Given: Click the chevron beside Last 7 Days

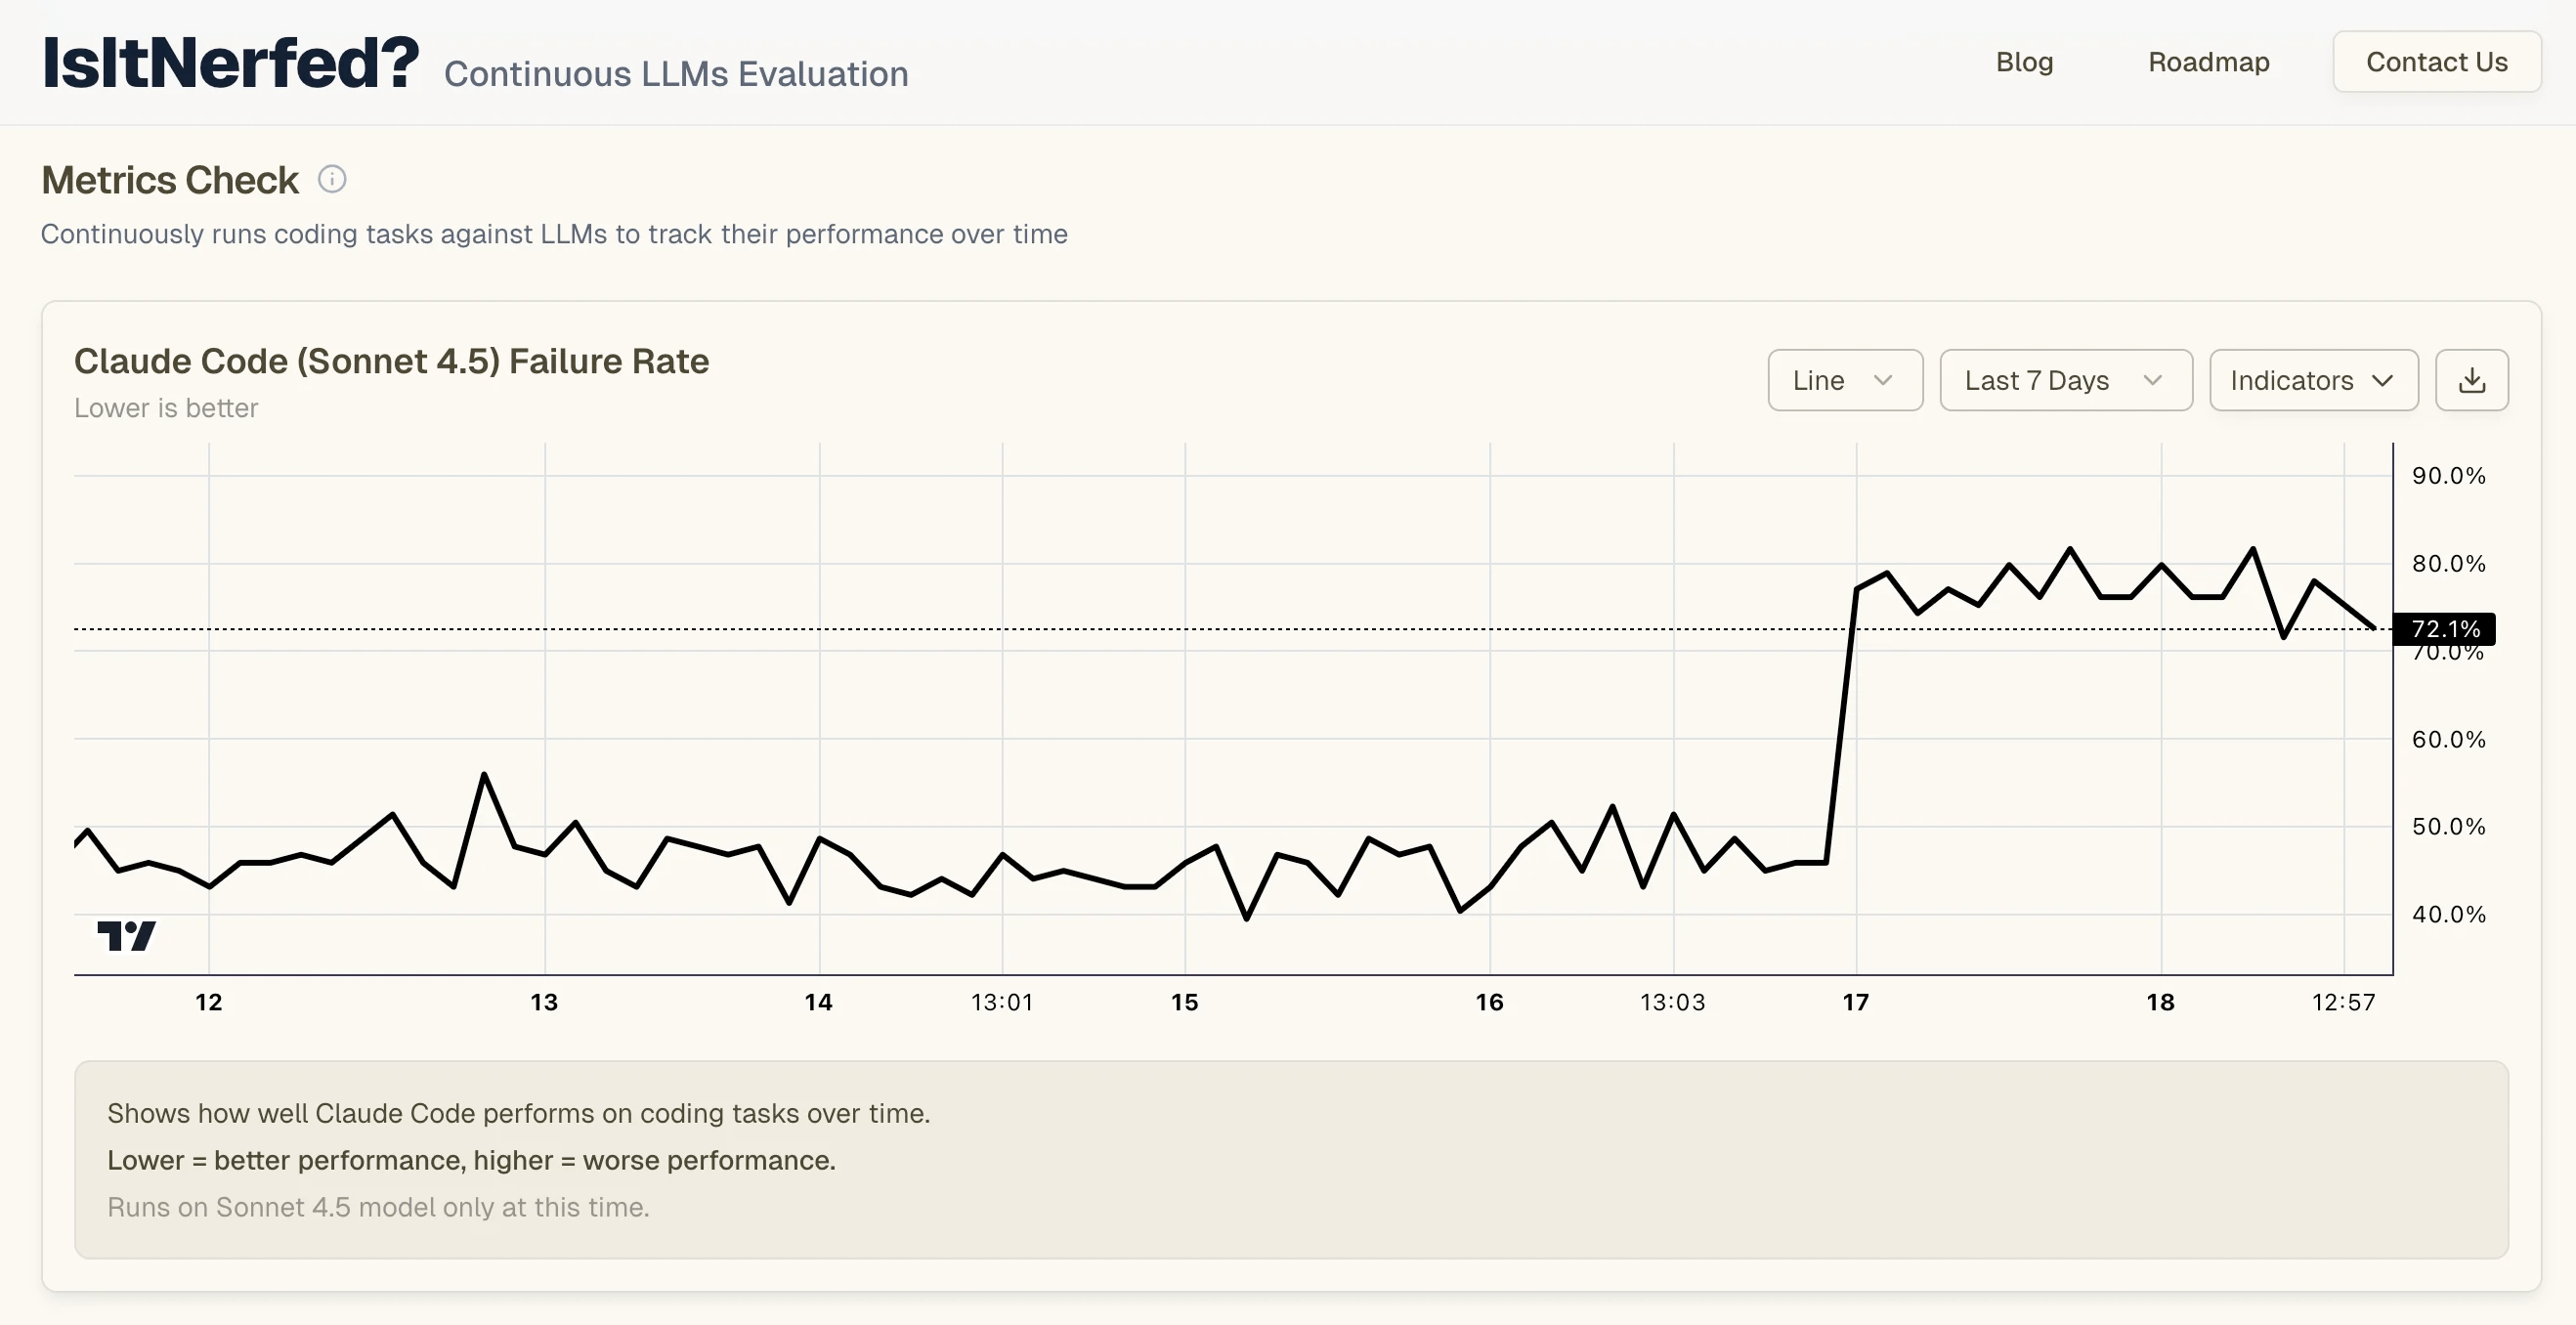Looking at the screenshot, I should click(2155, 380).
